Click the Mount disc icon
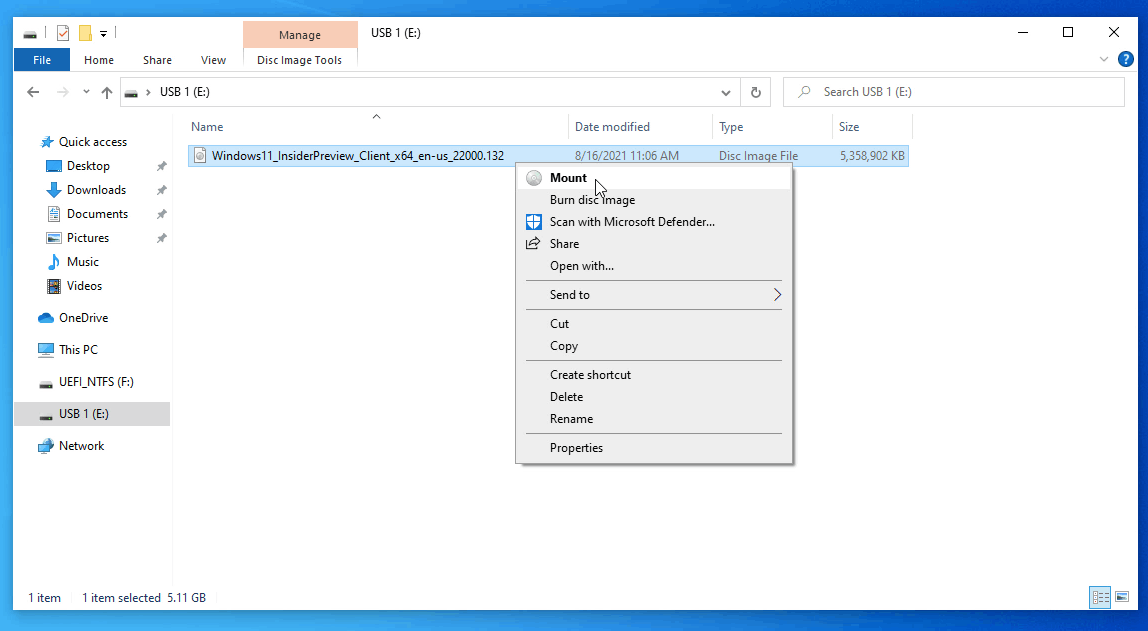The image size is (1148, 631). tap(534, 178)
